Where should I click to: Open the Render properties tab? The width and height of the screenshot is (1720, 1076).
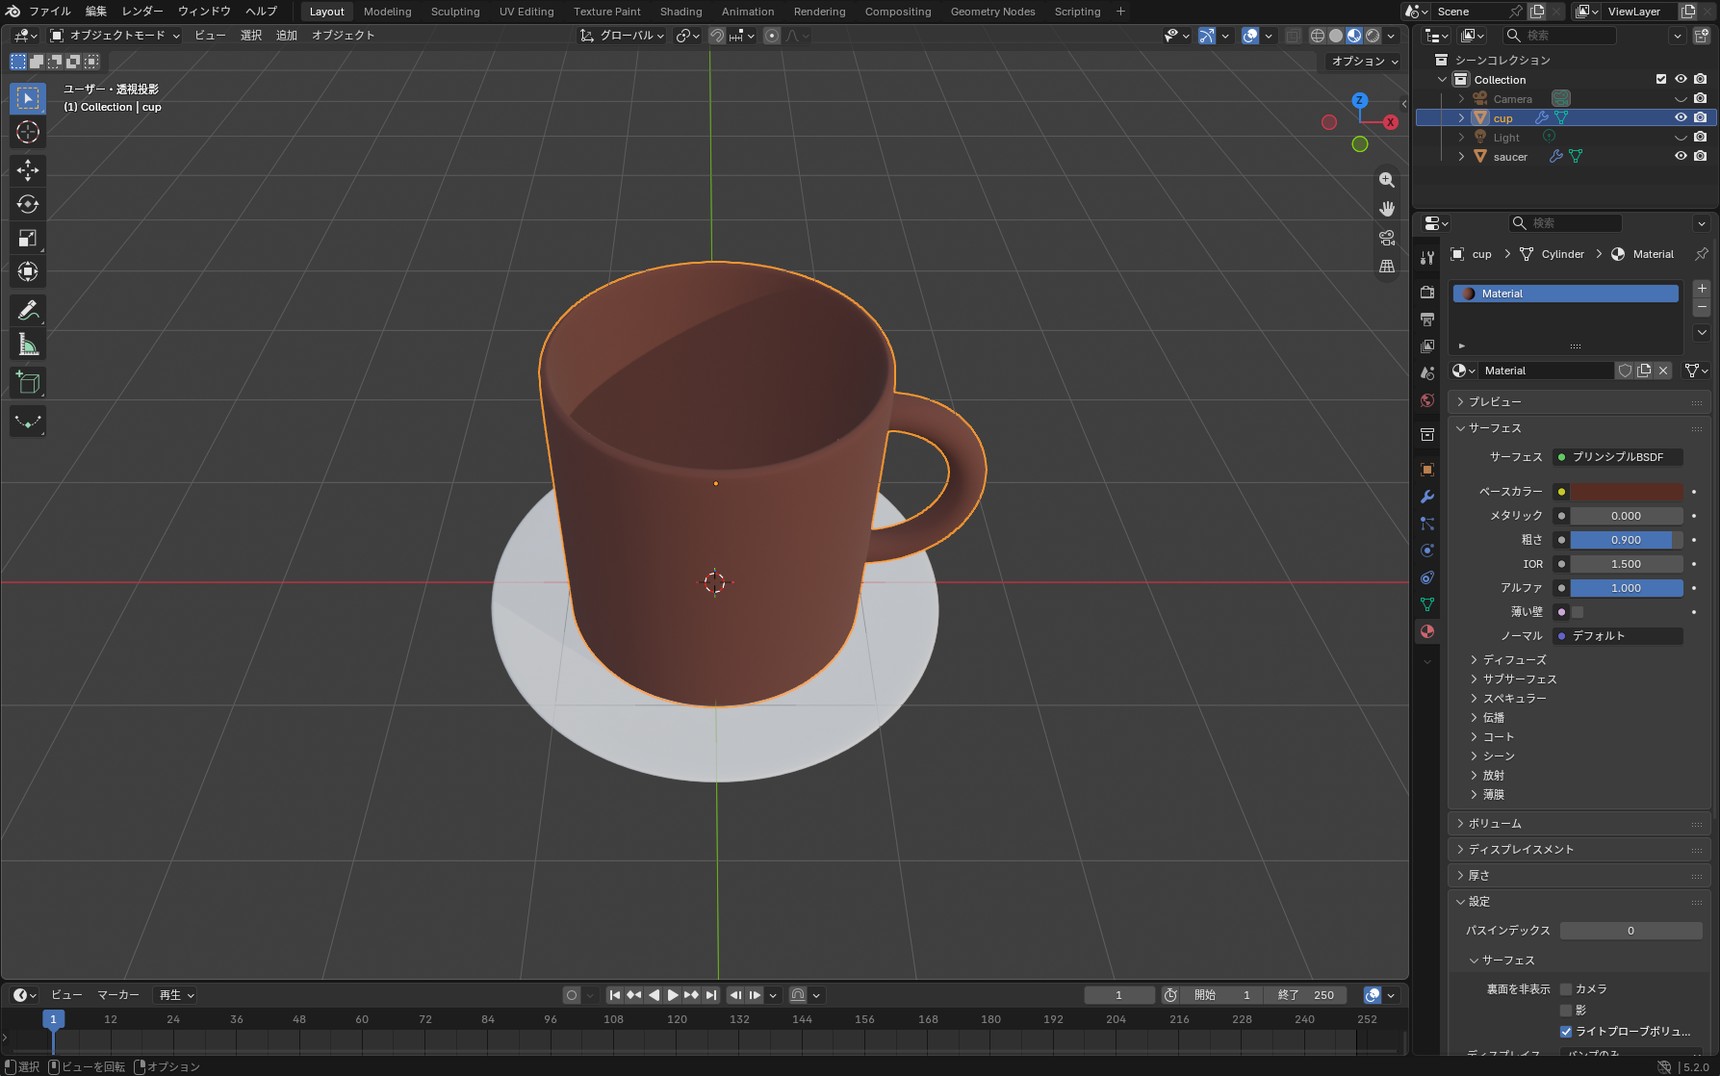[1427, 292]
